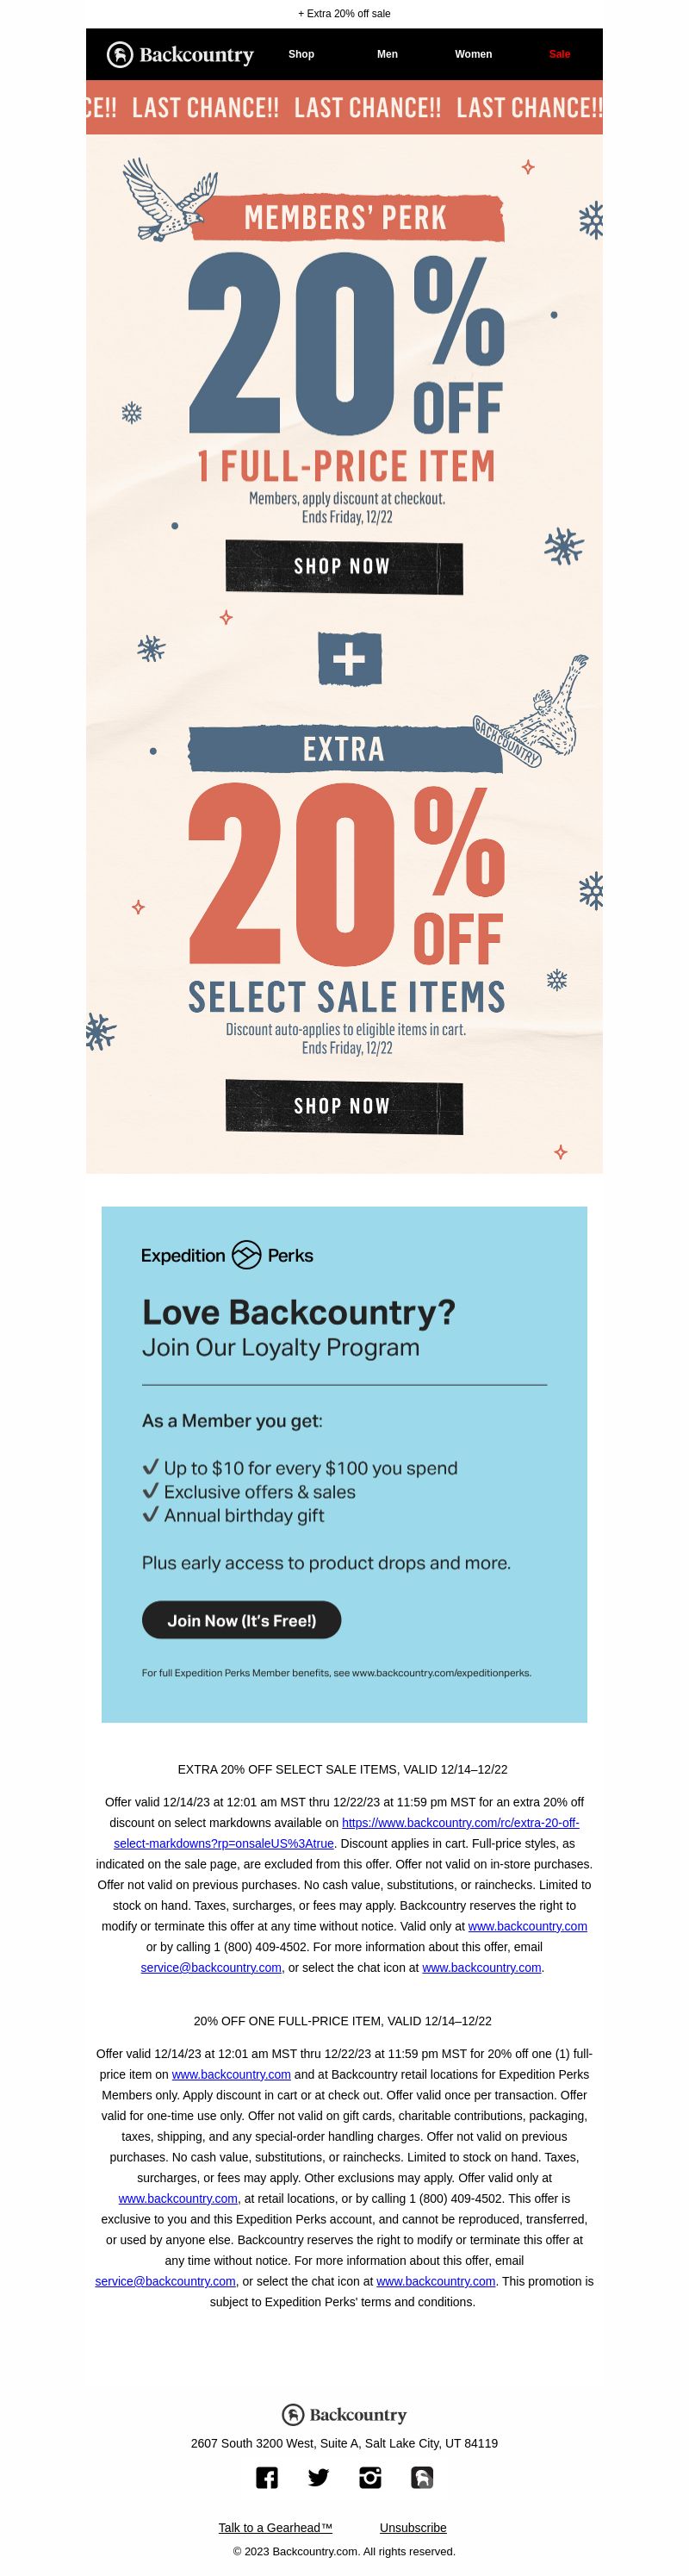
Task: Open the Shop menu item
Action: (x=301, y=54)
